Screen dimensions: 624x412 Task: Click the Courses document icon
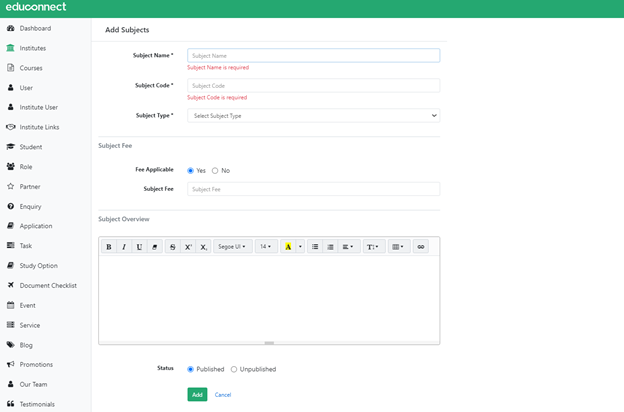(x=11, y=68)
